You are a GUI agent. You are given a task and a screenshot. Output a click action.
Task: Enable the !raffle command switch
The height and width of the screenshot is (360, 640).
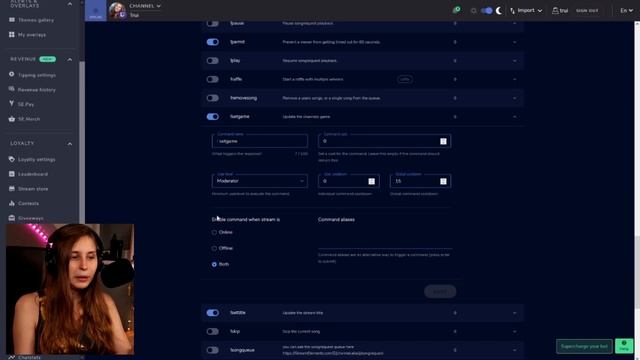[213, 79]
